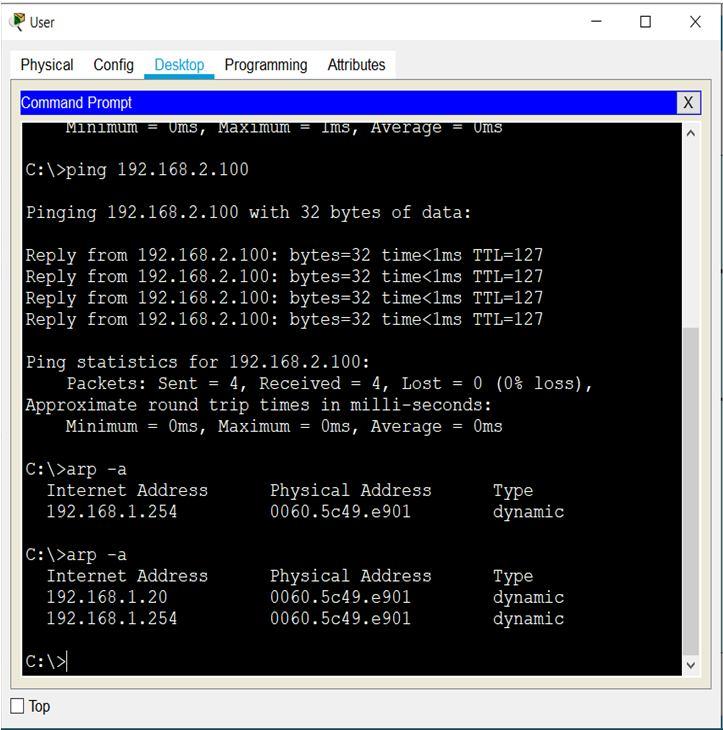Select the Desktop tab
Screen dimensions: 723x730
(x=179, y=65)
